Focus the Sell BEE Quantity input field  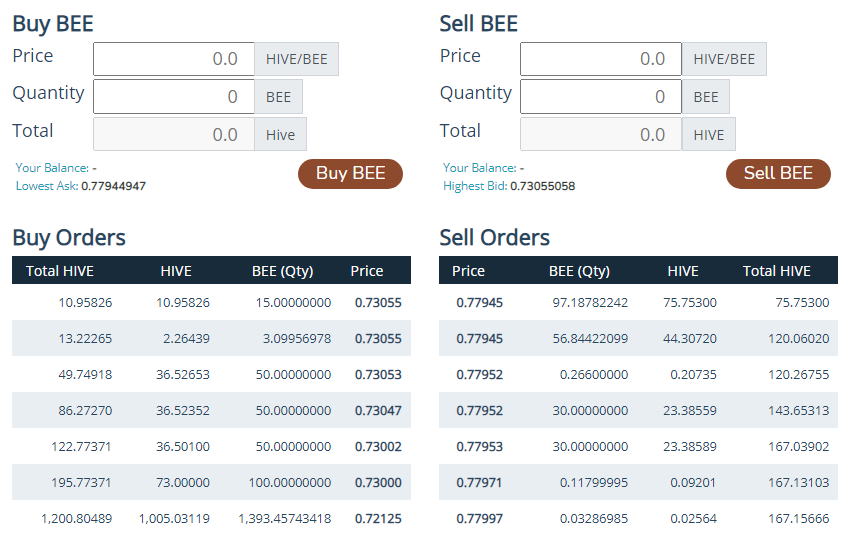coord(601,96)
